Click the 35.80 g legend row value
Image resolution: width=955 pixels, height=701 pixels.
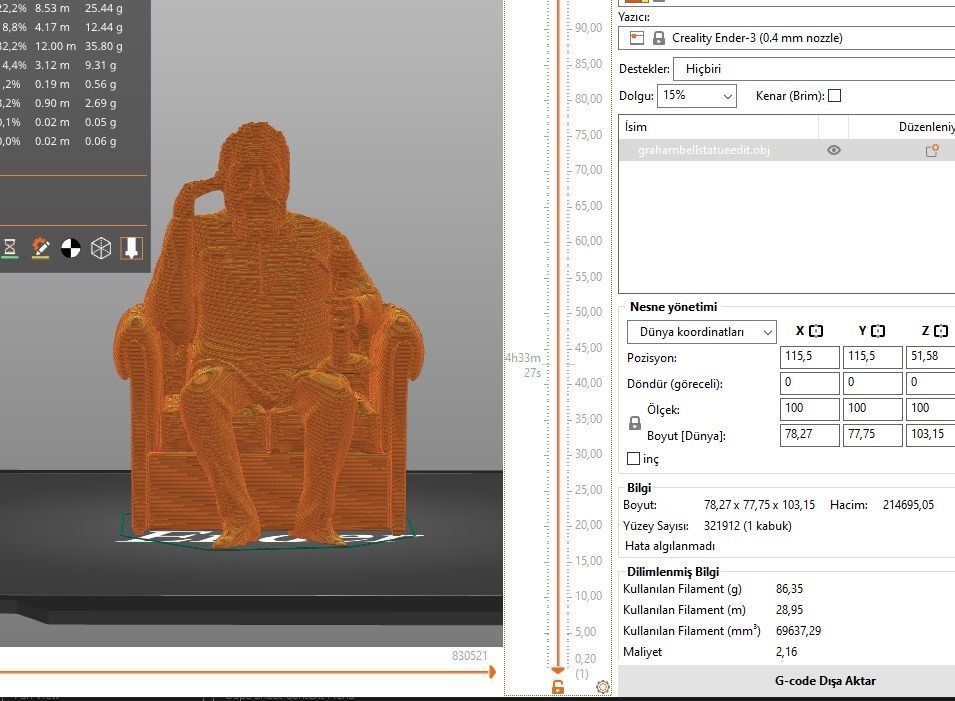(104, 46)
